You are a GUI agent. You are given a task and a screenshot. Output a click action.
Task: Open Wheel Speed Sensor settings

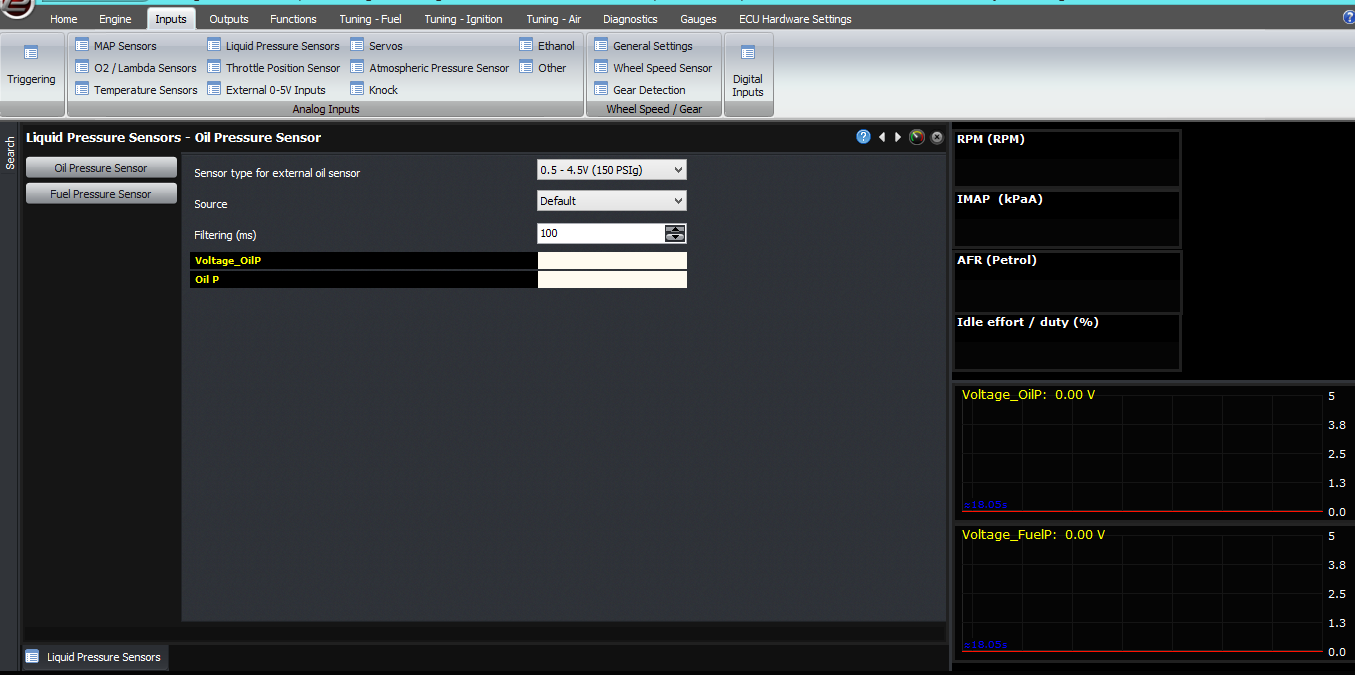(x=653, y=68)
